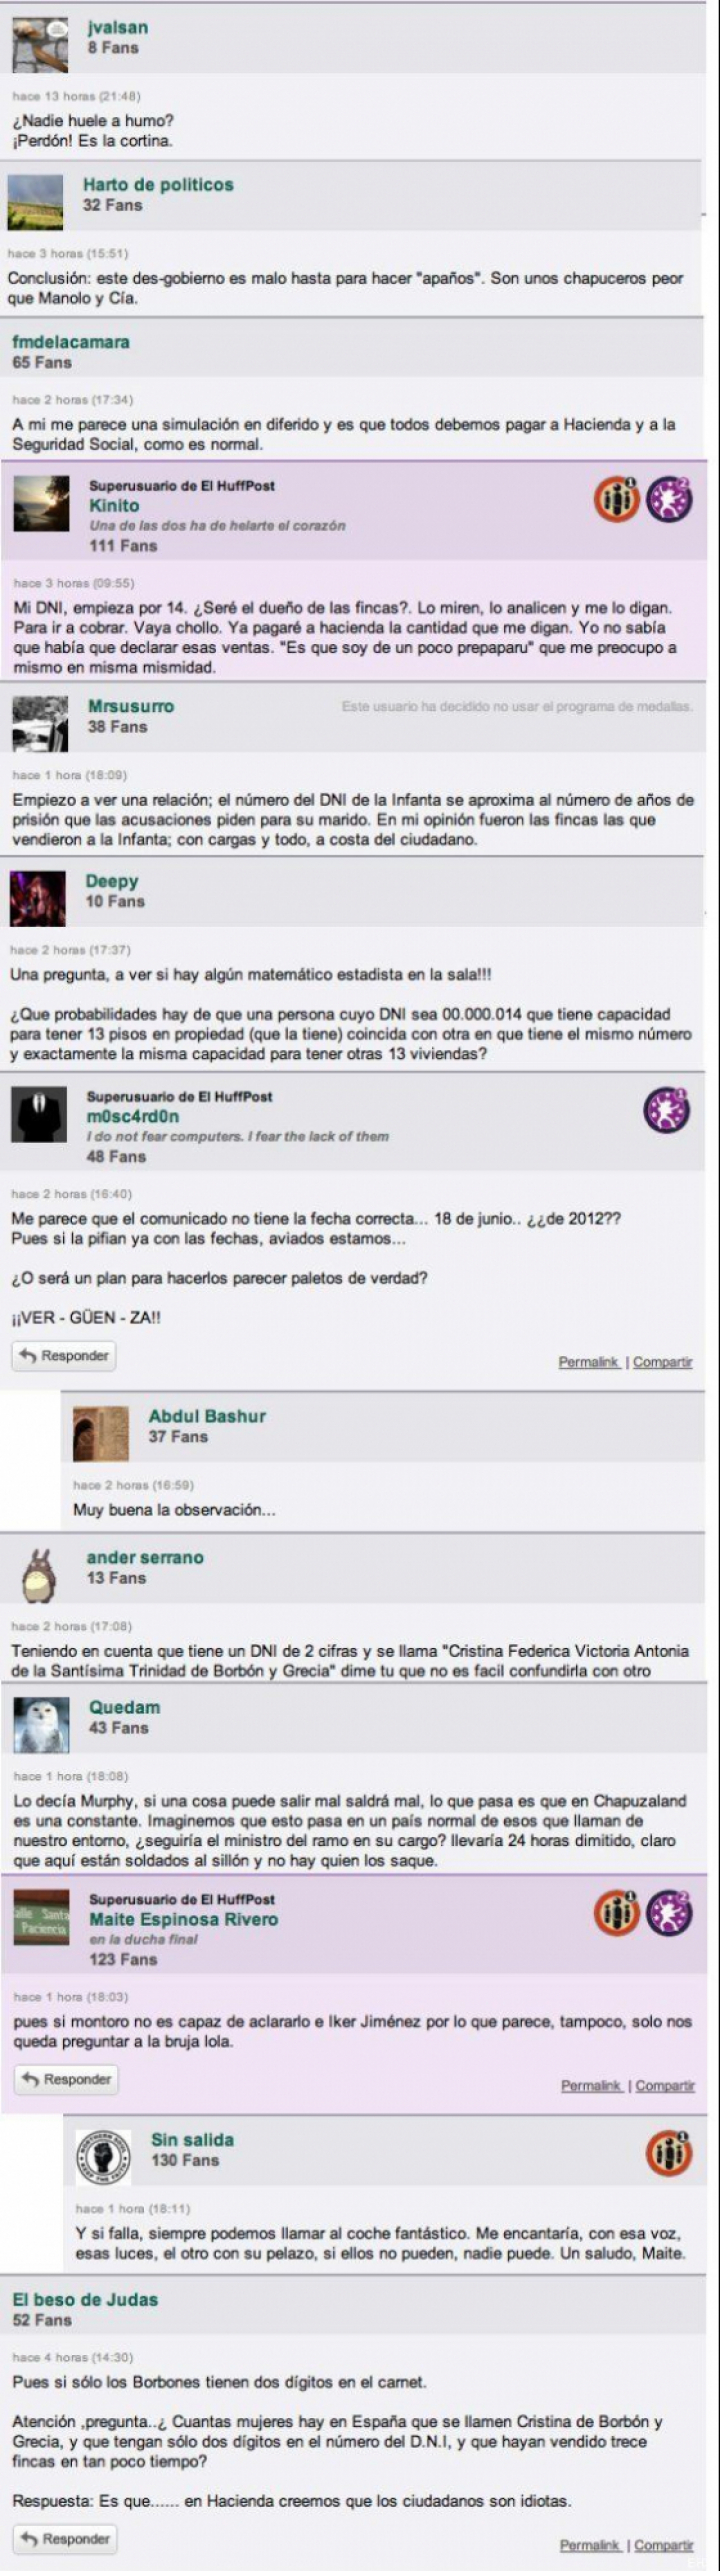The height and width of the screenshot is (2571, 720).
Task: Click Responder under m0sc4rd0n's comment
Action: [x=64, y=1356]
